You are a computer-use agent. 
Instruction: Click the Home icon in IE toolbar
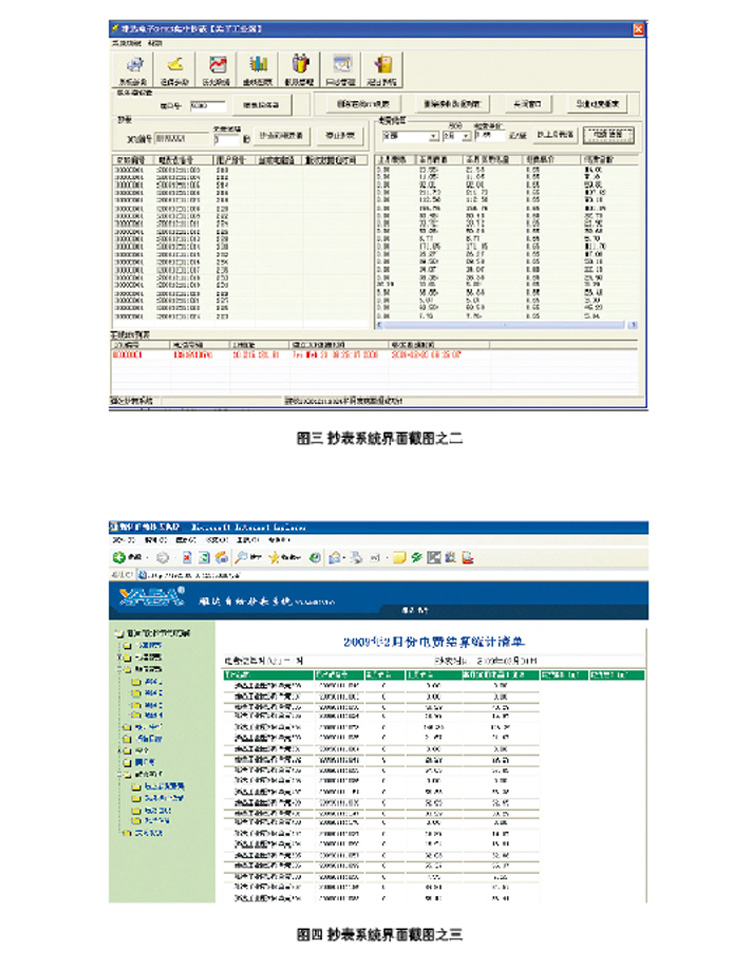221,558
